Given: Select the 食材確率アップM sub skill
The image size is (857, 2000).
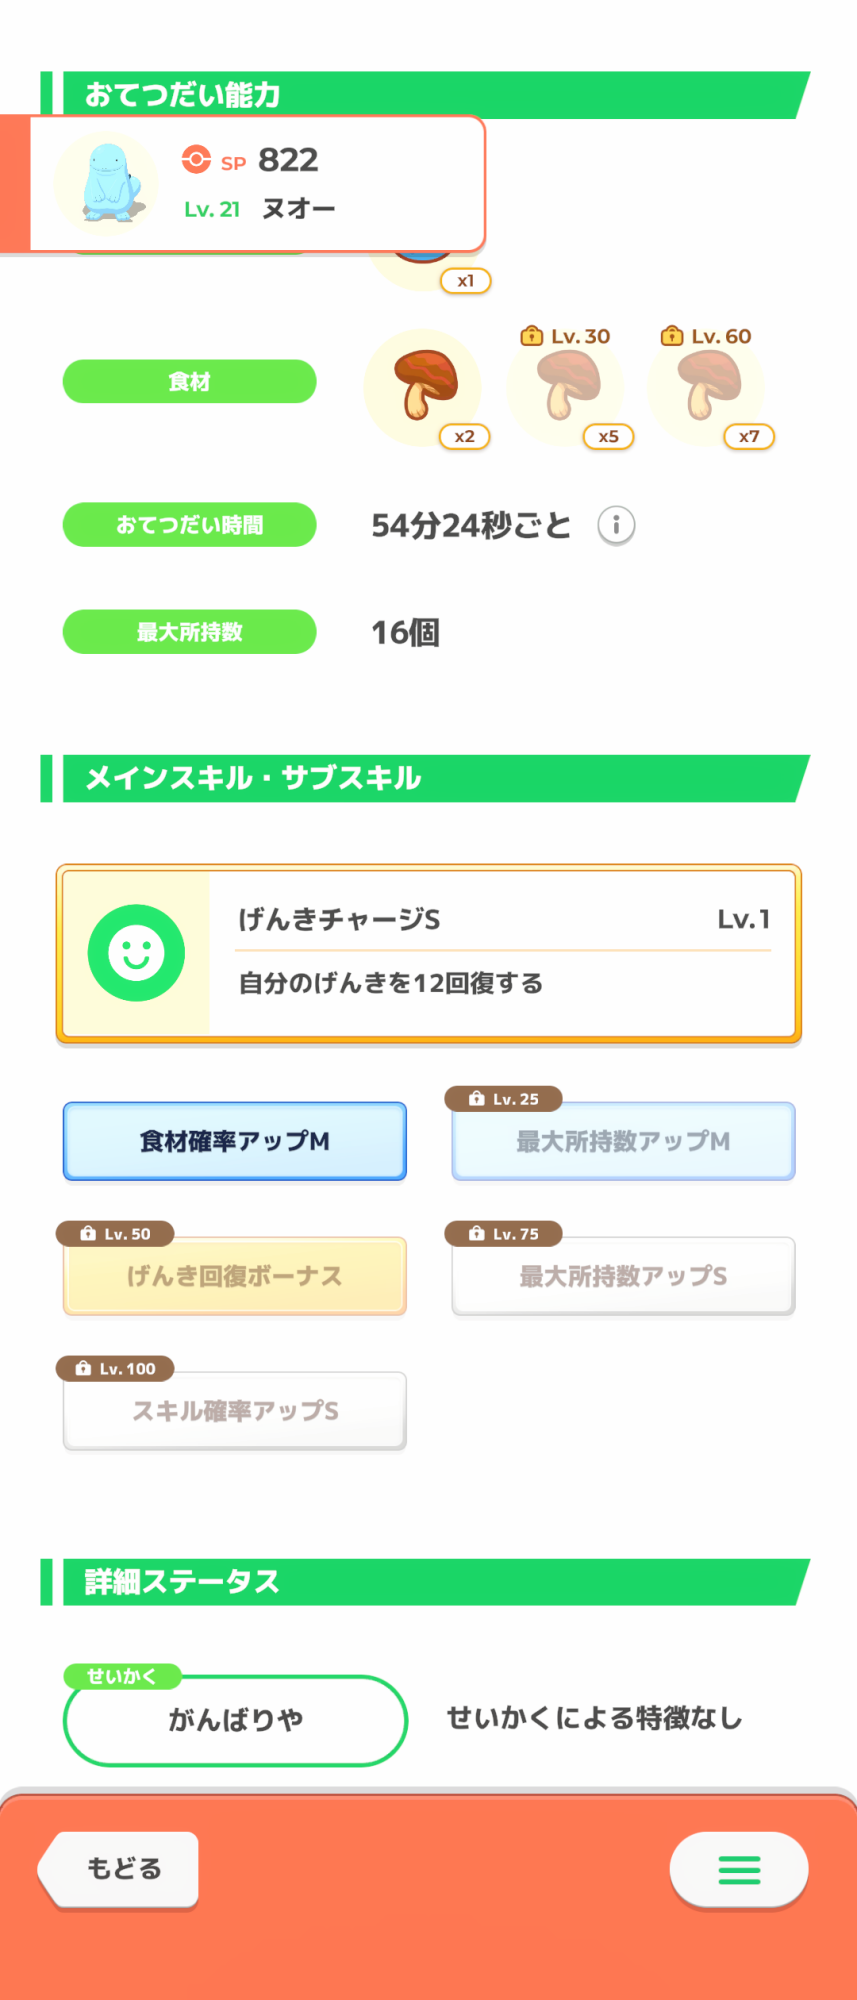Looking at the screenshot, I should (x=235, y=1141).
